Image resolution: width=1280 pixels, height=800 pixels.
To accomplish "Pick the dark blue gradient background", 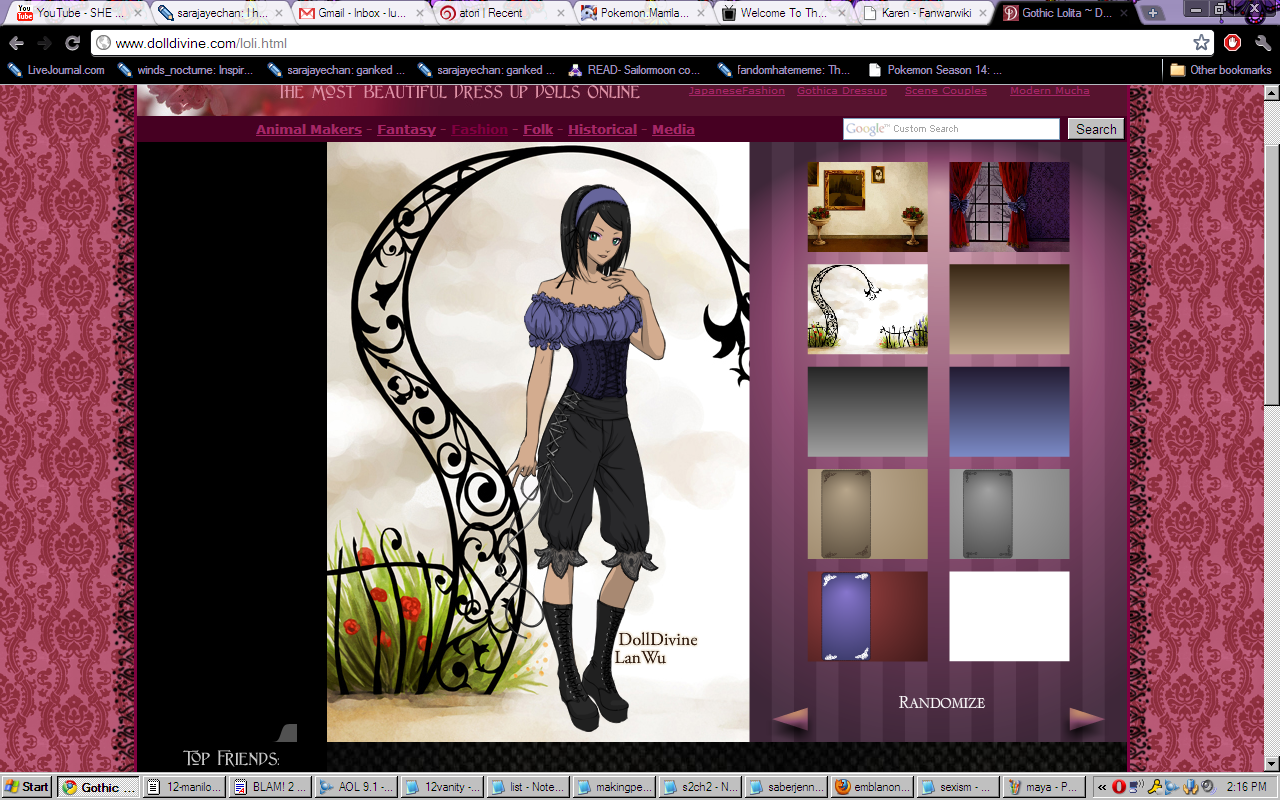I will click(1009, 411).
